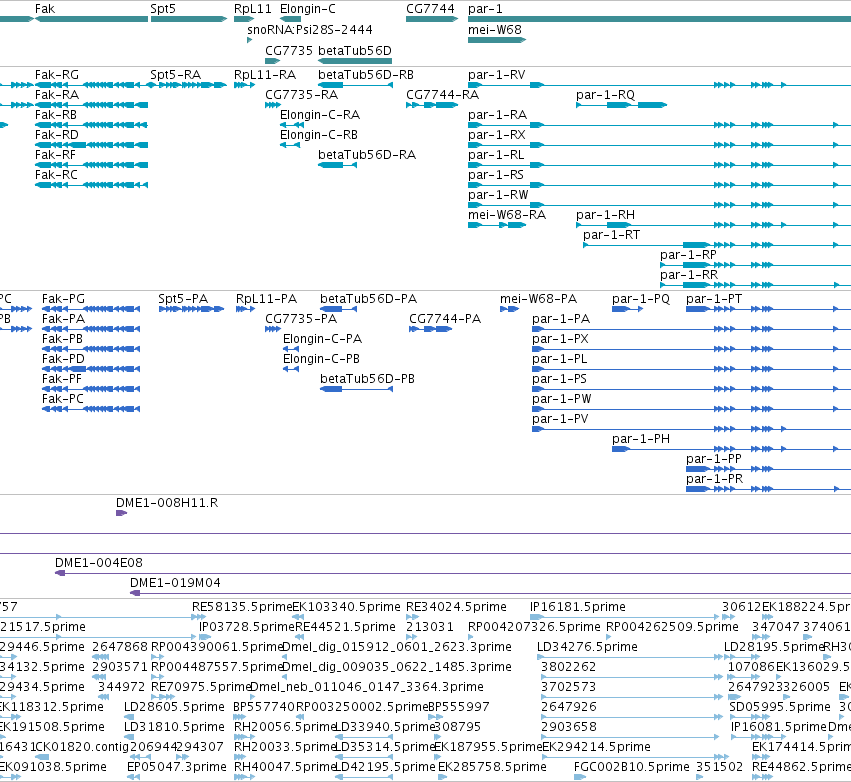The width and height of the screenshot is (851, 782).
Task: Click the RpL11 gene label
Action: pos(252,9)
